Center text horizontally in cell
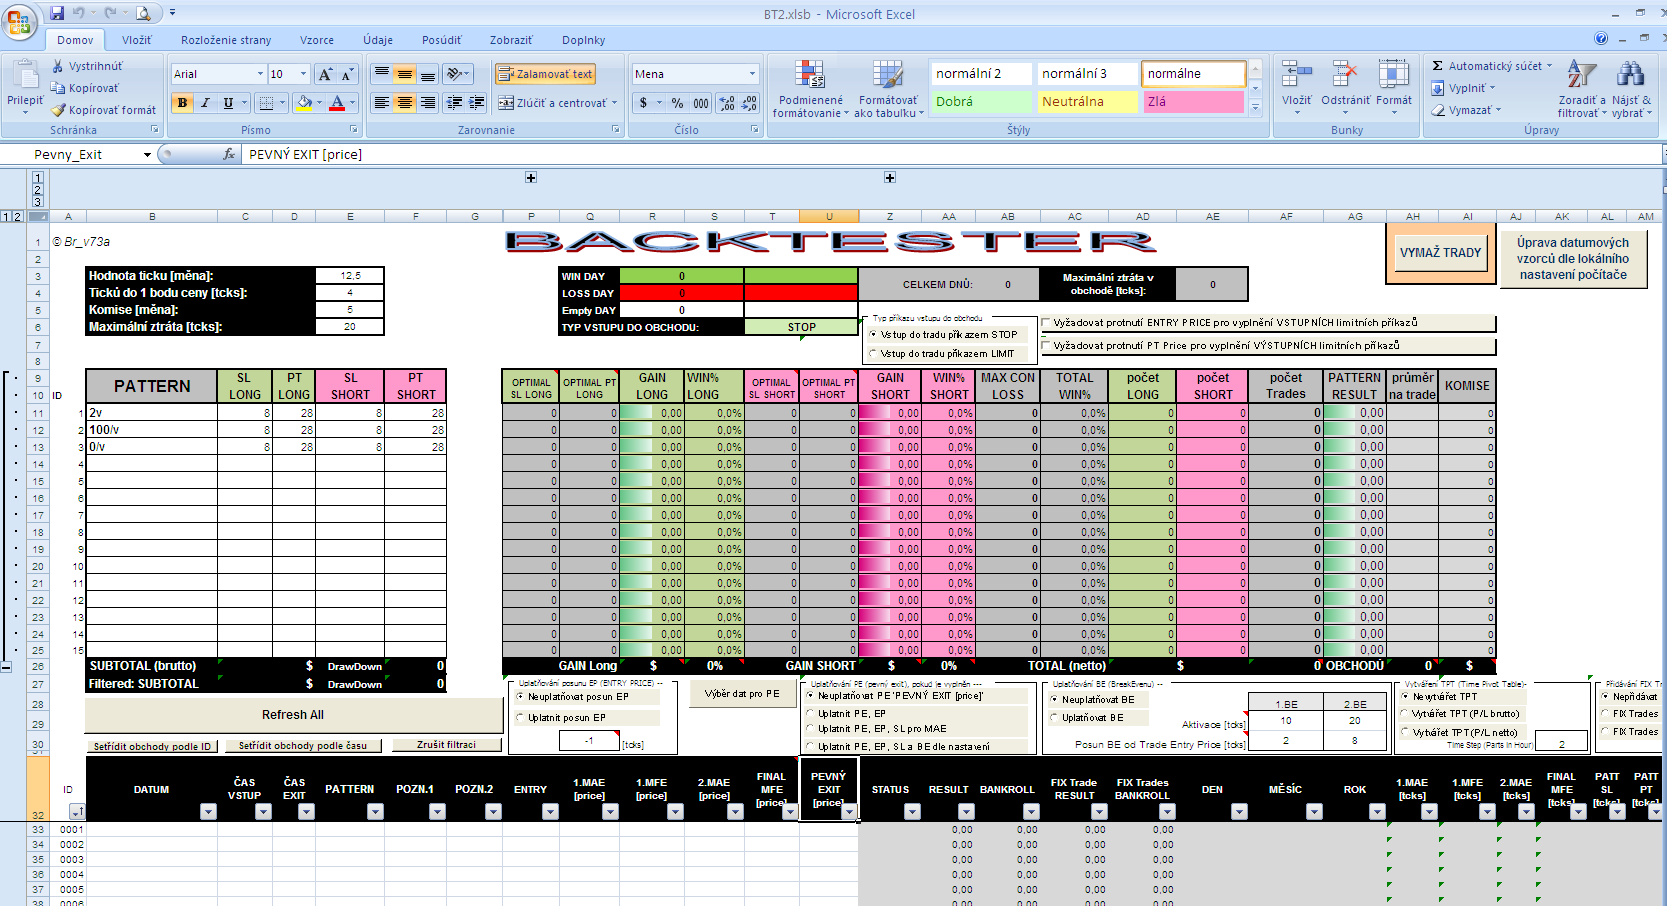The width and height of the screenshot is (1667, 906). pyautogui.click(x=404, y=102)
